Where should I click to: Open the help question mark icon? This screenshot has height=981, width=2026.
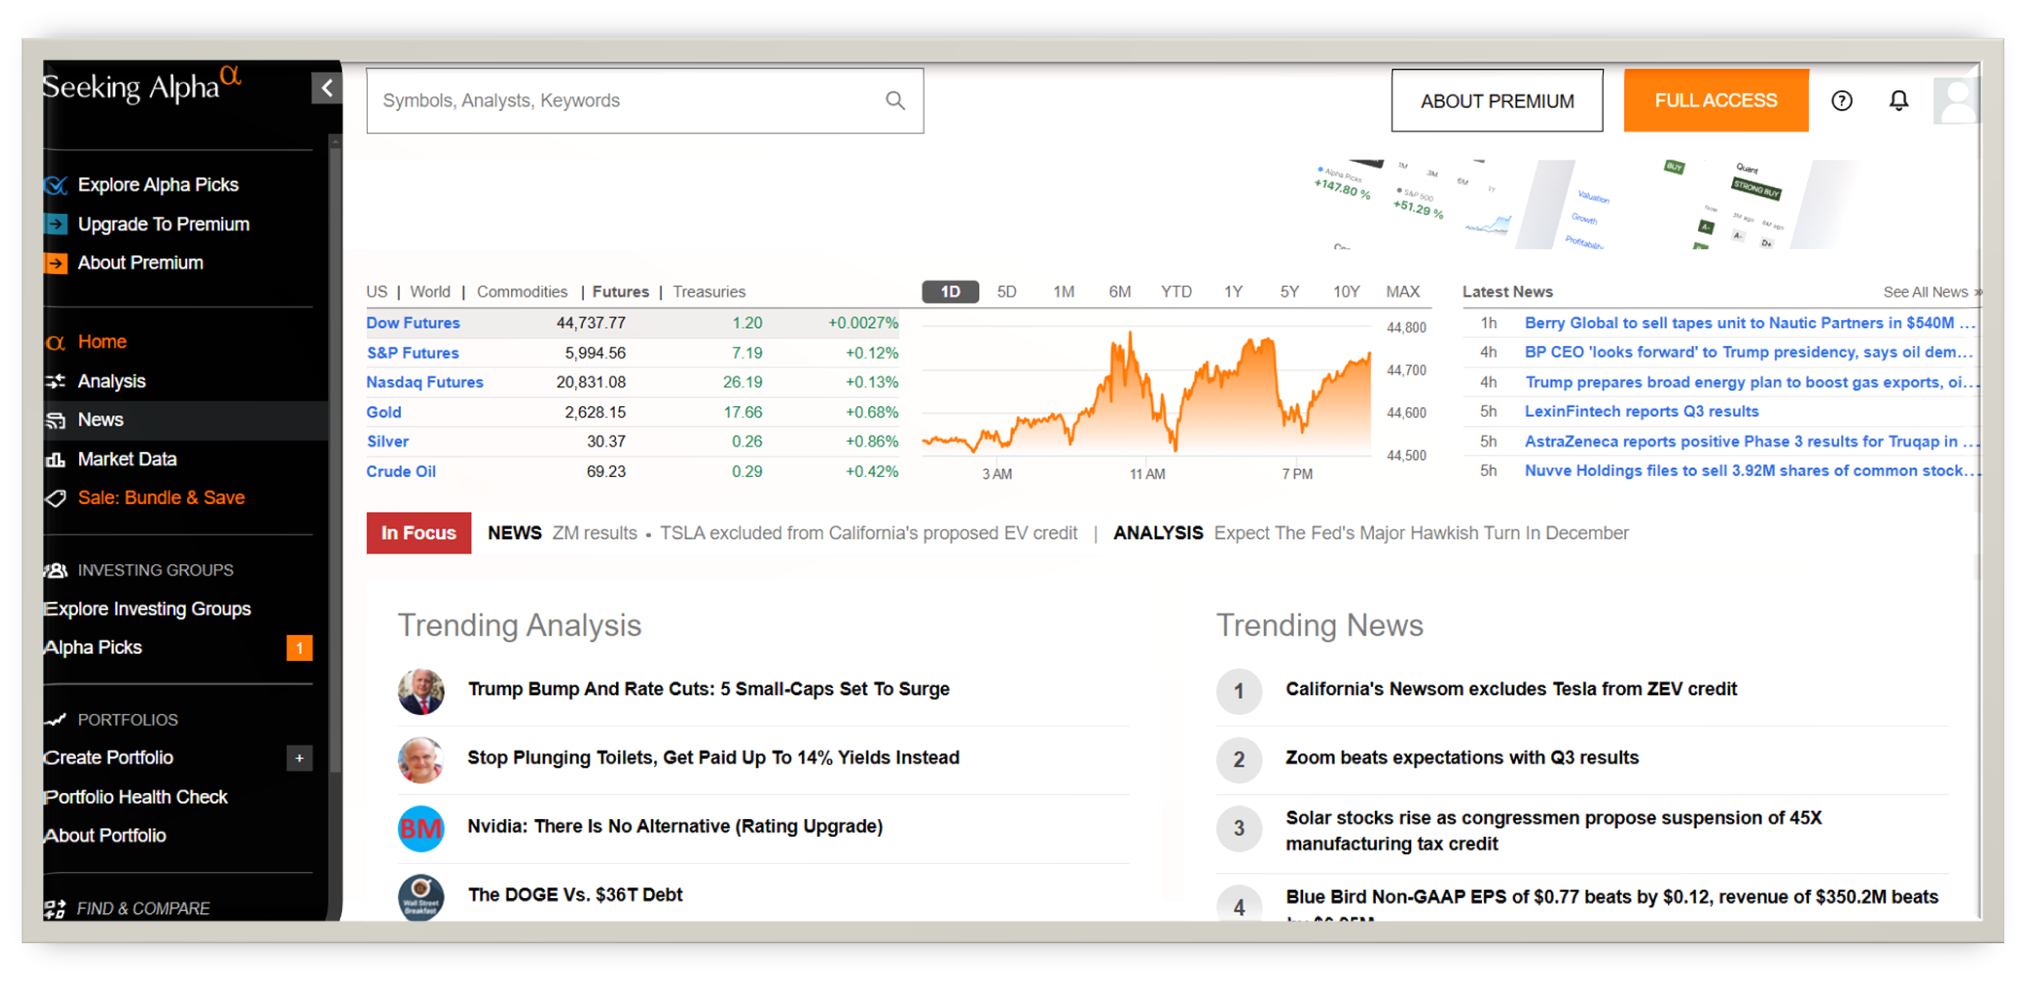1841,100
